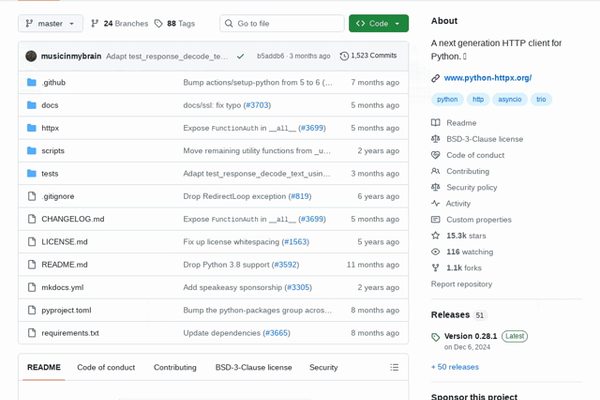The image size is (600, 400).
Task: Open the docs folder
Action: [50, 105]
